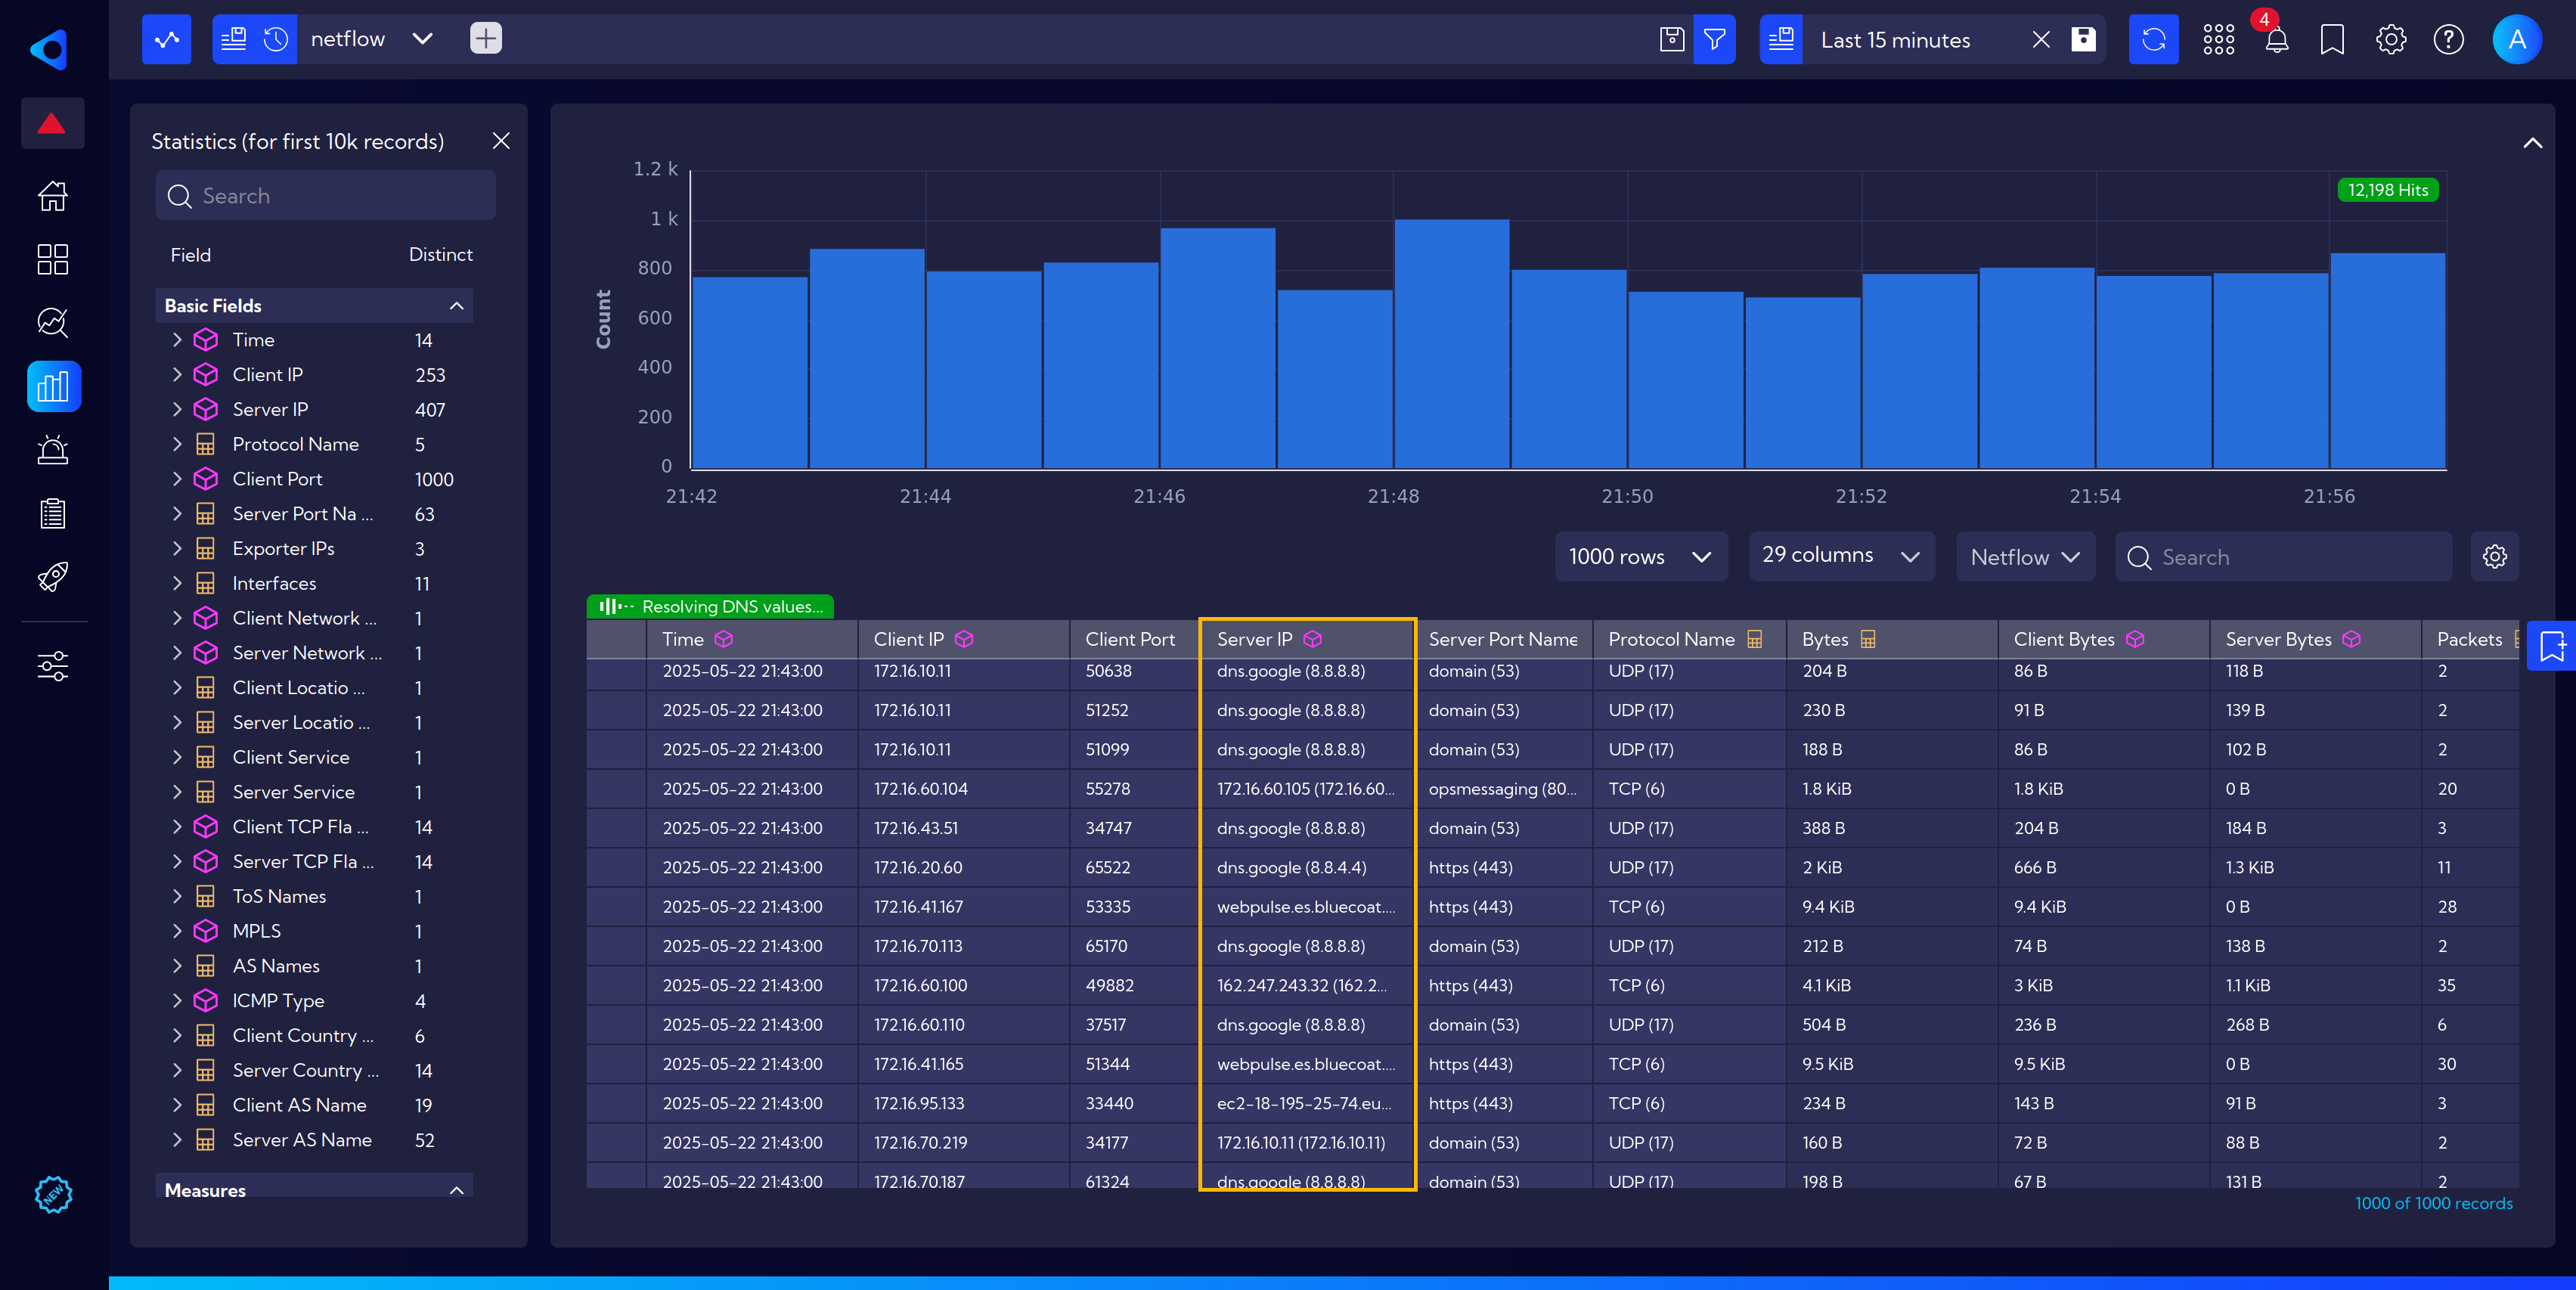This screenshot has height=1290, width=2576.
Task: Expand the ICMP Type field
Action: tap(177, 1000)
